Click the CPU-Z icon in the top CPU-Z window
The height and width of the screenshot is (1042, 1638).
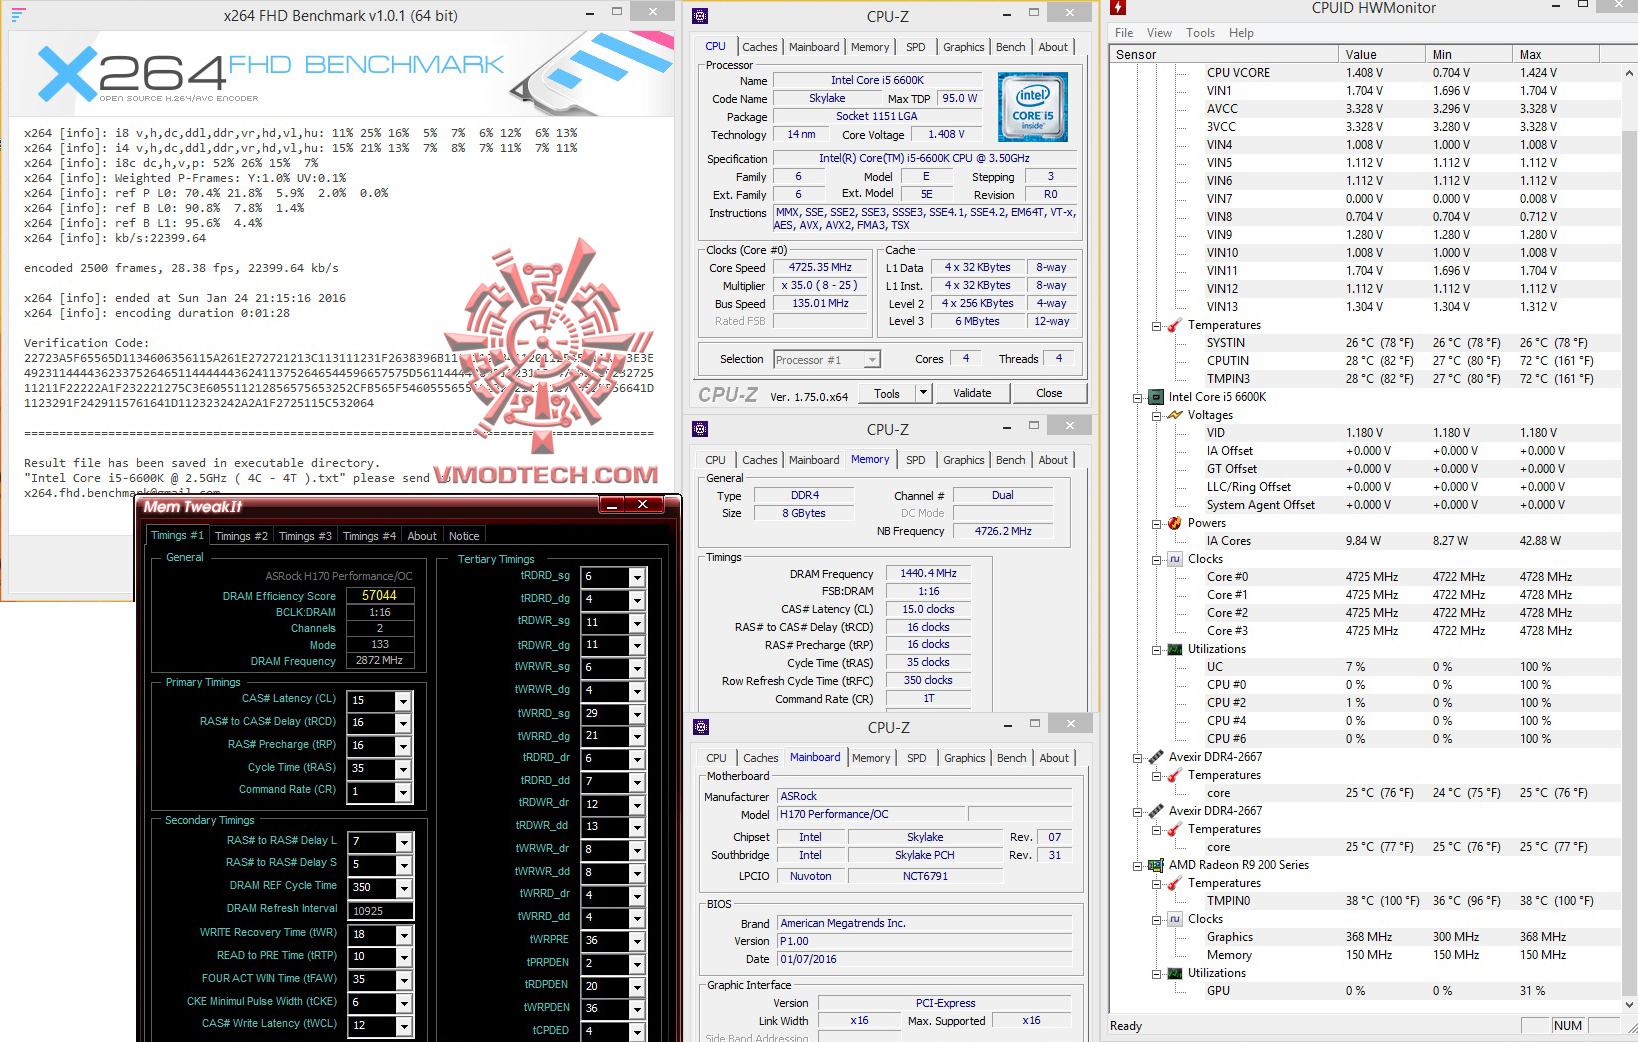[x=700, y=16]
